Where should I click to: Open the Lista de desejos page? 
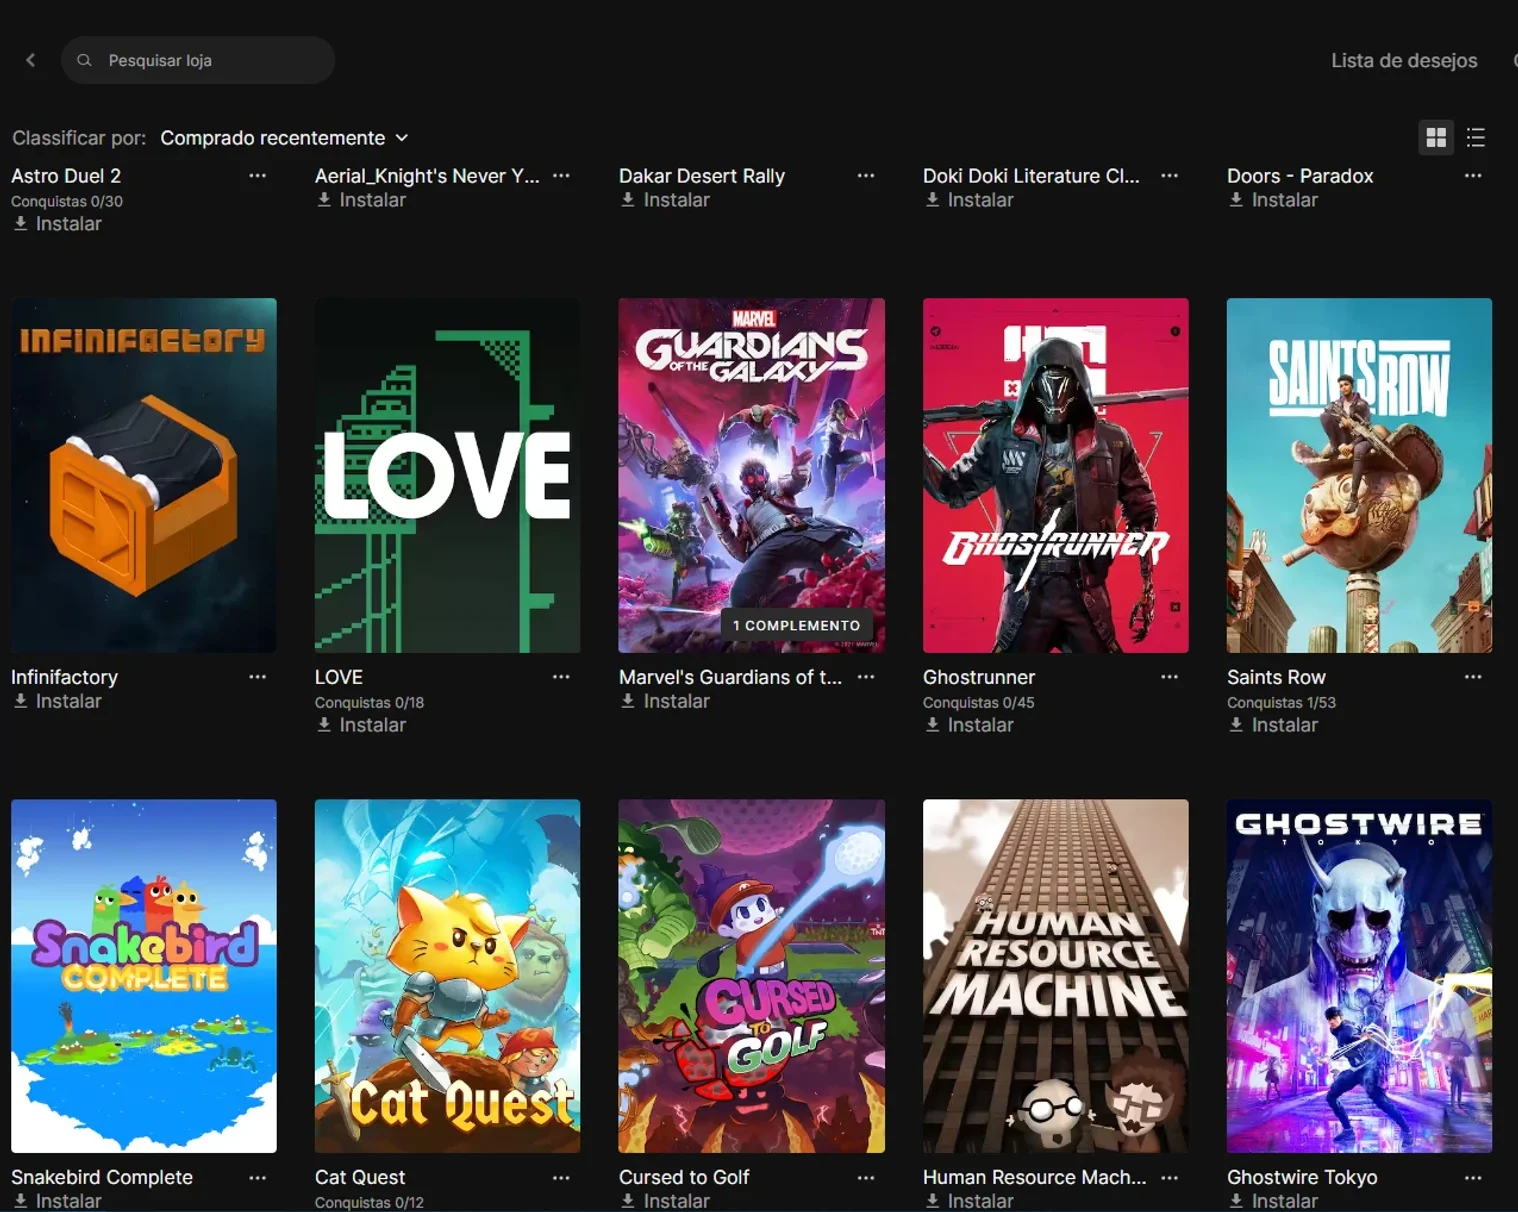click(x=1404, y=60)
